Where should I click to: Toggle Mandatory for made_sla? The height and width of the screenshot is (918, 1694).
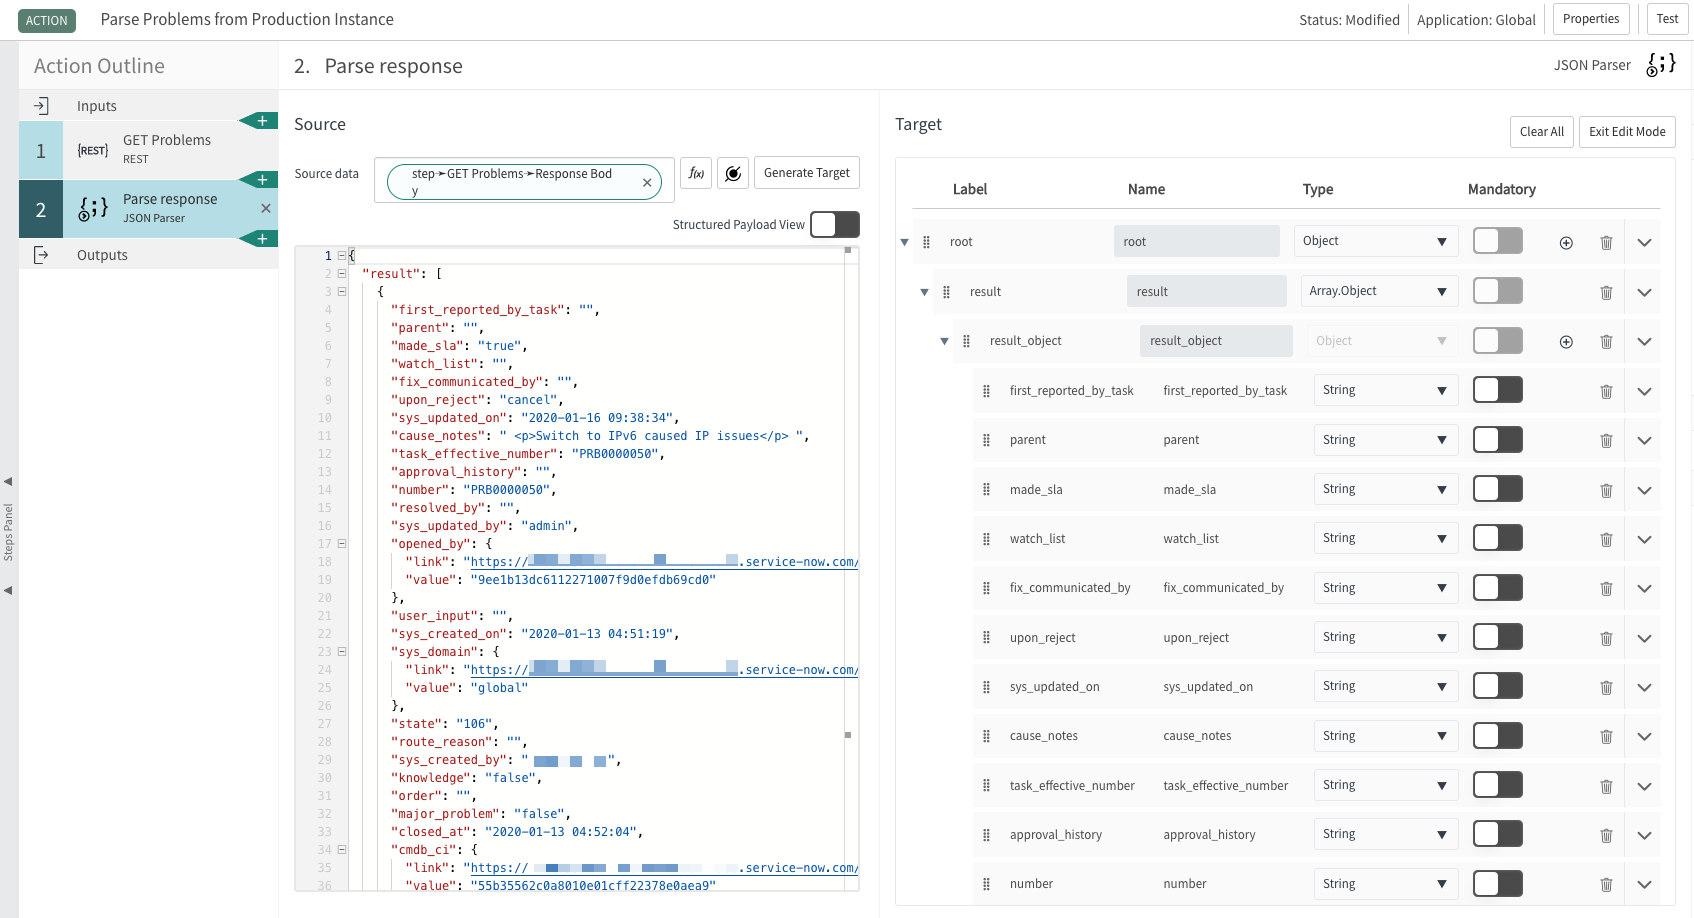click(x=1498, y=489)
